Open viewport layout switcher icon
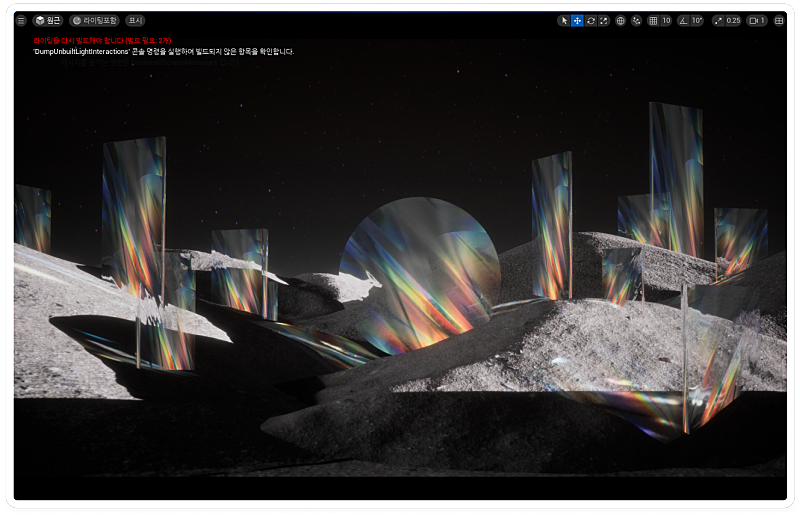Image resolution: width=800 pixels, height=515 pixels. pyautogui.click(x=779, y=20)
